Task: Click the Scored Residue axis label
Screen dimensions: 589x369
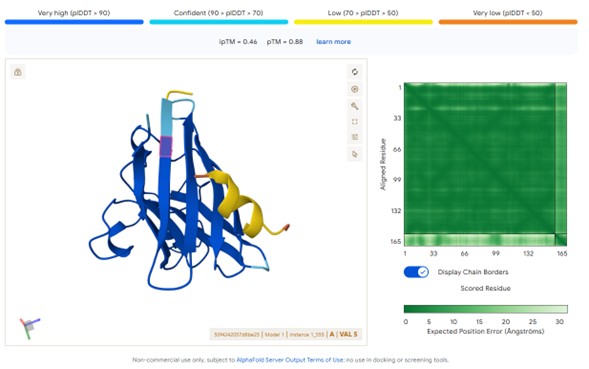Action: coord(485,288)
